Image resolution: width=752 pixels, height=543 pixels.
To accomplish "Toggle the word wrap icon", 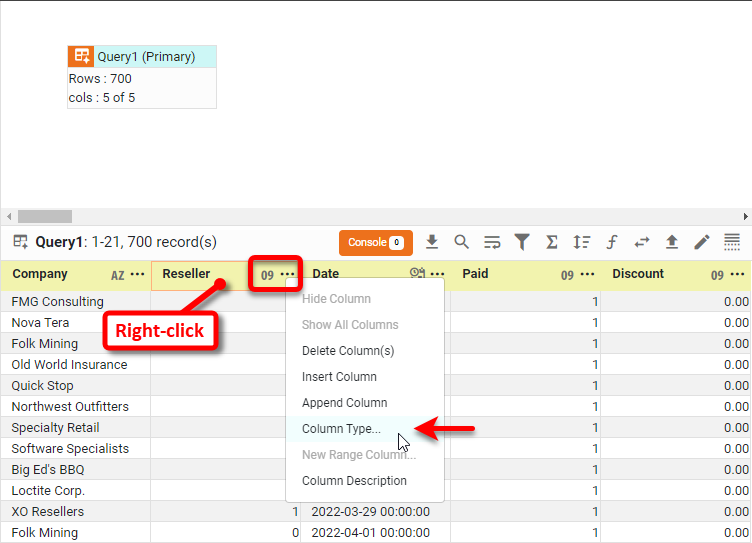I will [492, 242].
